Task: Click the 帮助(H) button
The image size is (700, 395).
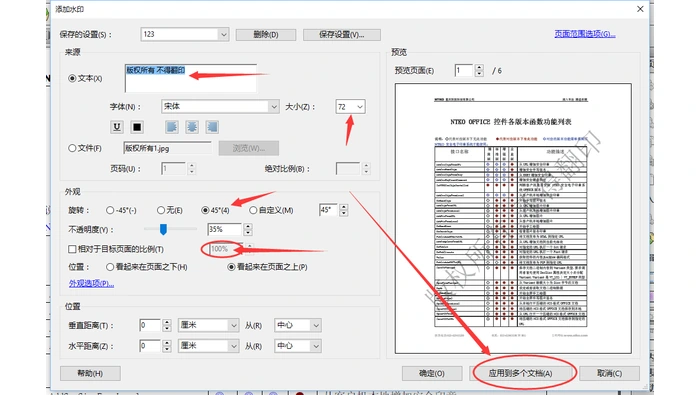Action: click(90, 373)
